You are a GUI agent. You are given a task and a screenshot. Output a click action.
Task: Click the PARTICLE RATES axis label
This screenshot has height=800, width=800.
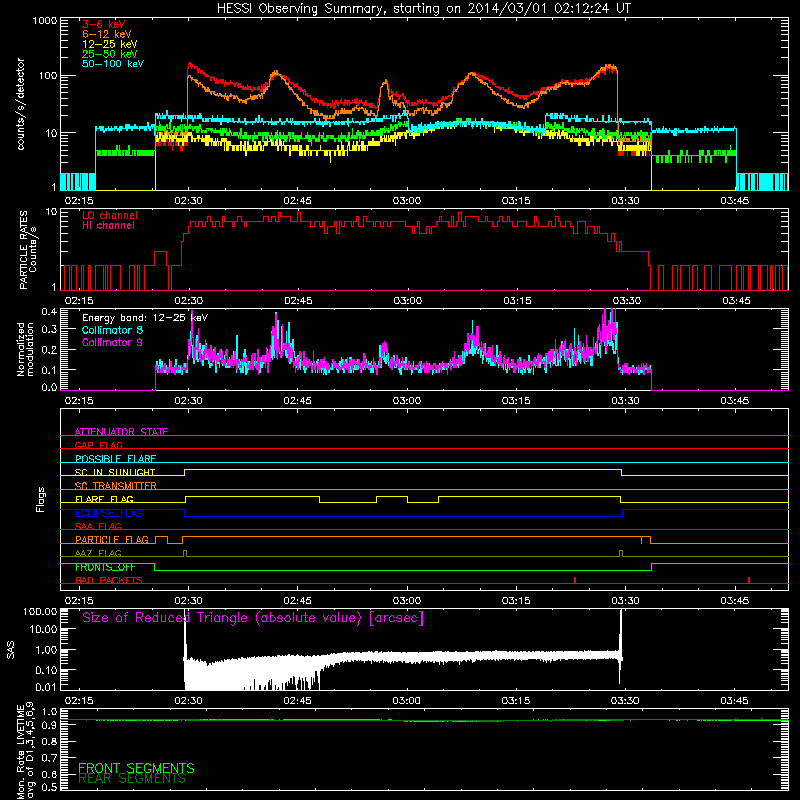pyautogui.click(x=28, y=250)
